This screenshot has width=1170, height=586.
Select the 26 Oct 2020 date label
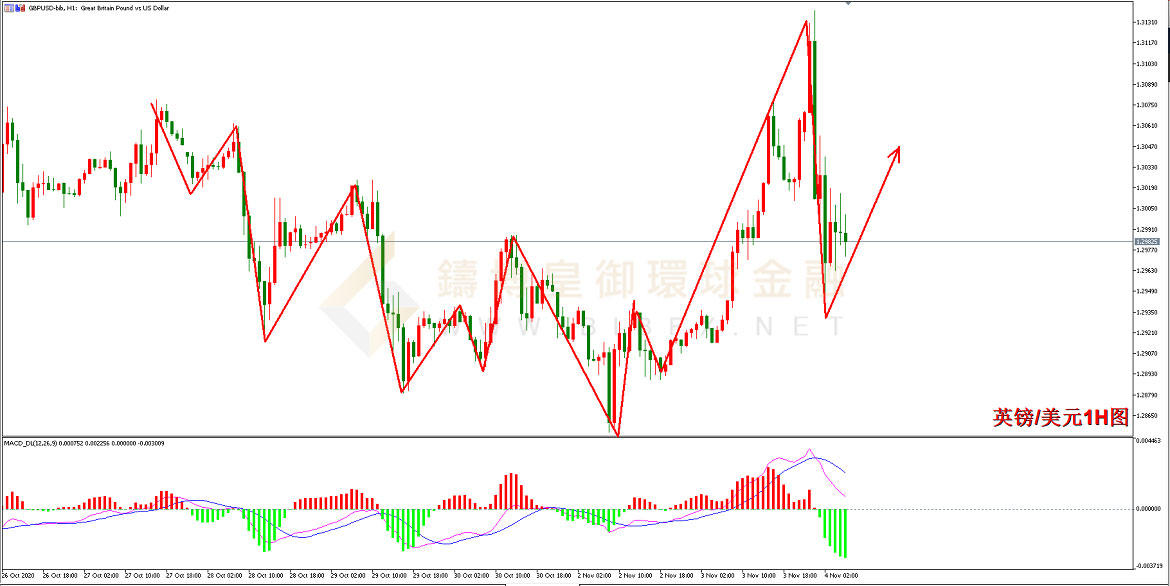(19, 576)
